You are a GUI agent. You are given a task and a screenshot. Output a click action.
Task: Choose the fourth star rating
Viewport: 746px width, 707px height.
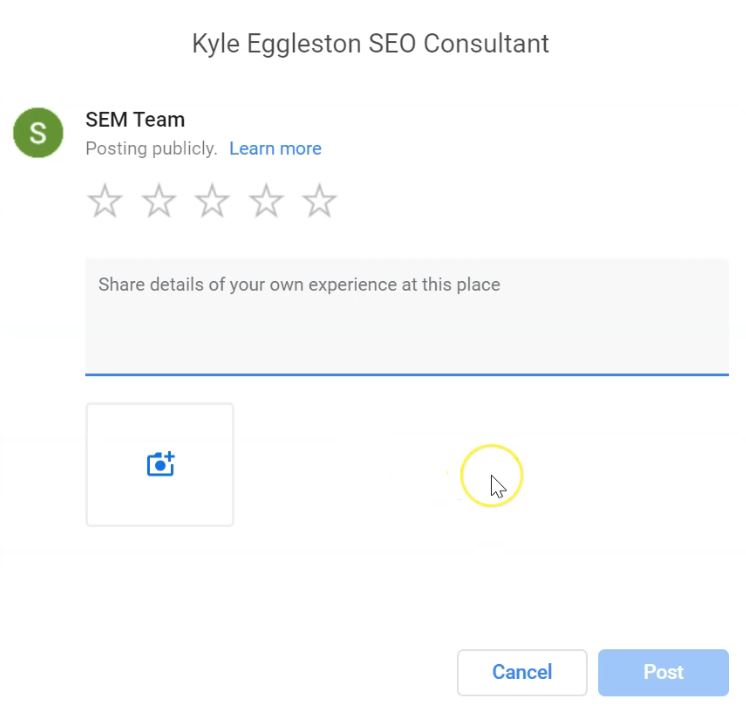click(x=266, y=201)
